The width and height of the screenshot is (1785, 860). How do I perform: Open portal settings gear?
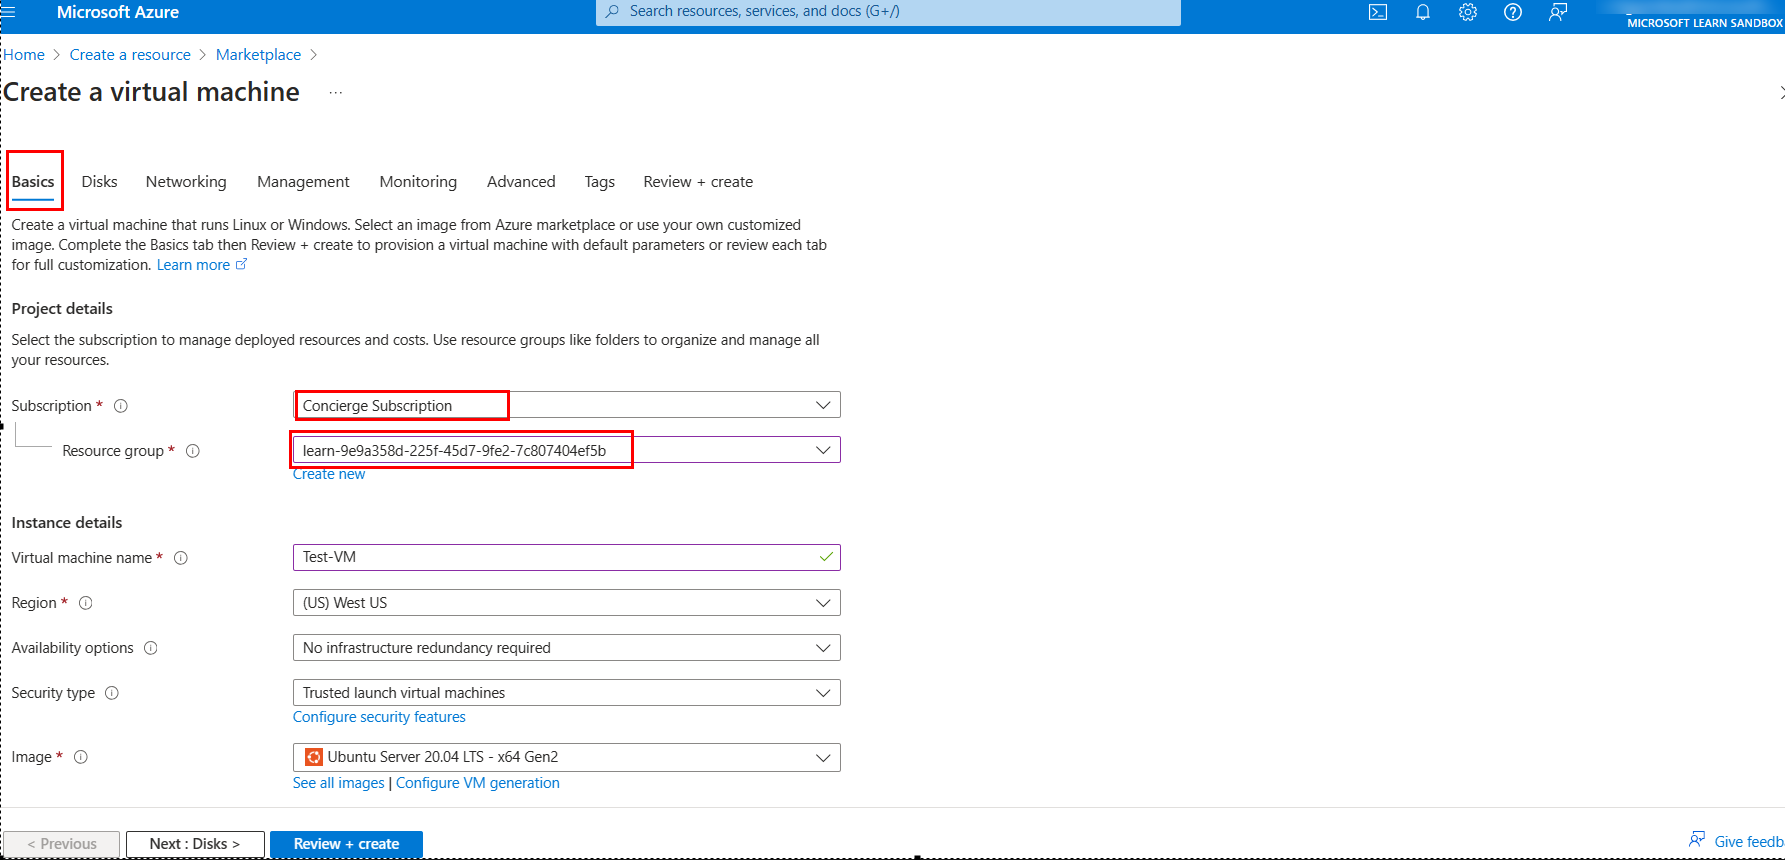pyautogui.click(x=1468, y=12)
